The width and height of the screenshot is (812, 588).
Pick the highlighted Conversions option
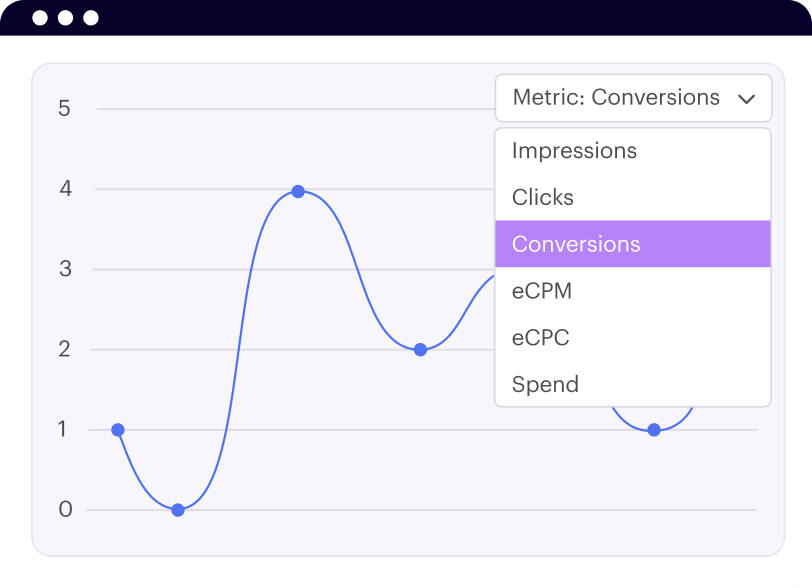pyautogui.click(x=576, y=244)
